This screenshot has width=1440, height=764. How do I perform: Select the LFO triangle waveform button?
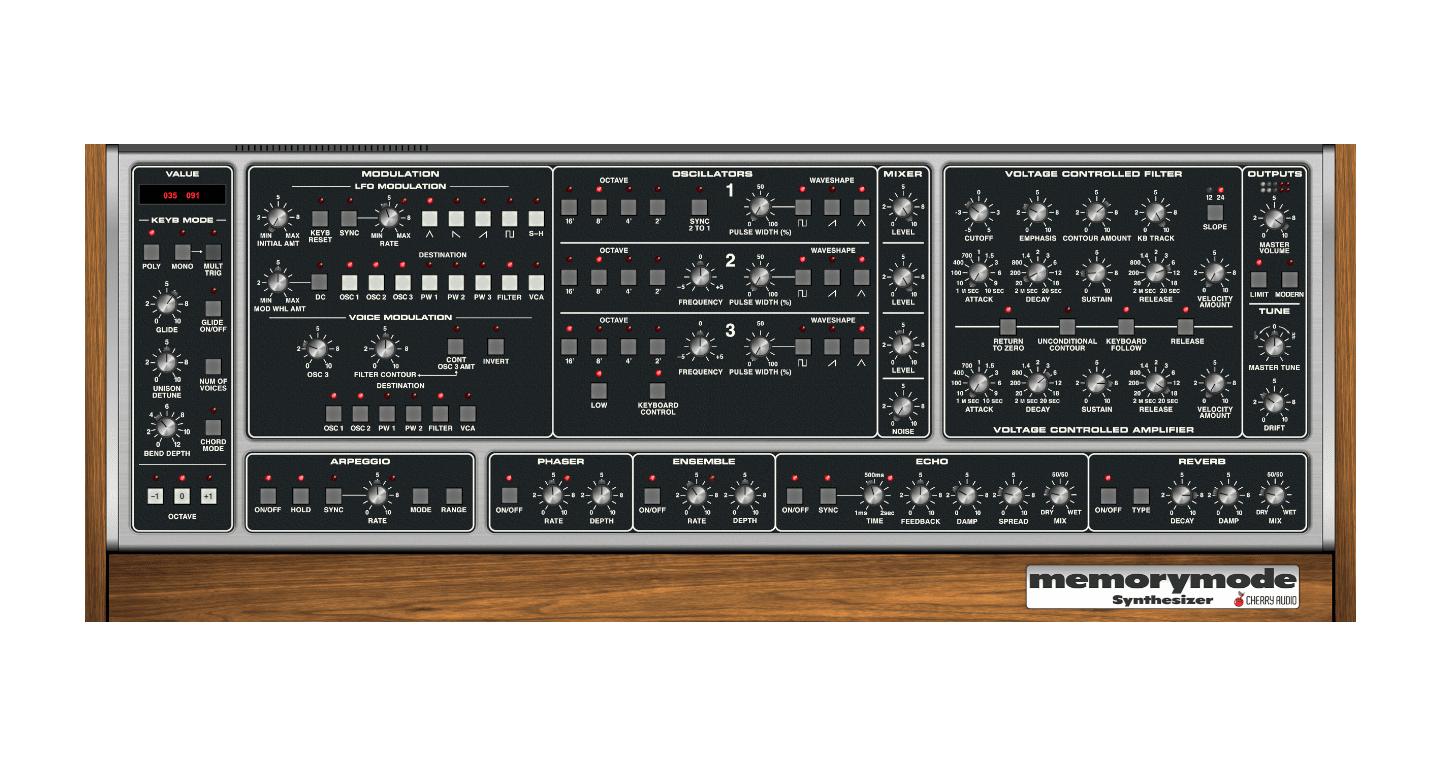pyautogui.click(x=430, y=217)
